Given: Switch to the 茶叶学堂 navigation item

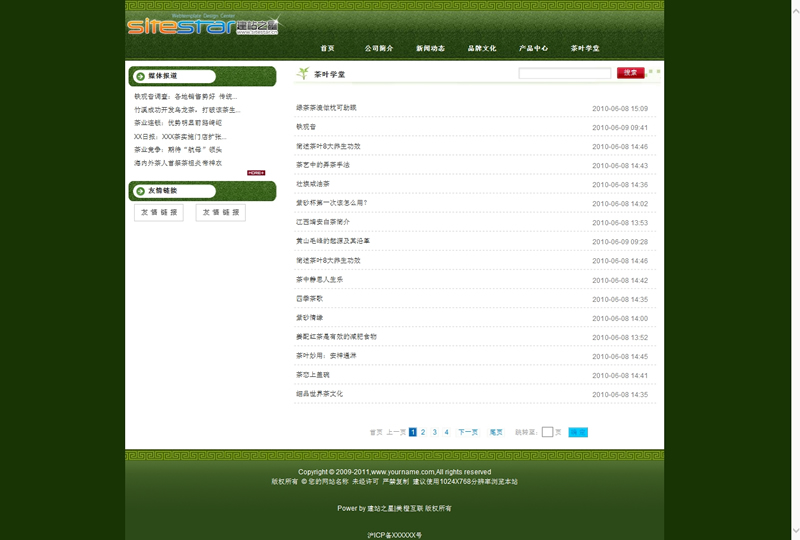Looking at the screenshot, I should click(585, 48).
